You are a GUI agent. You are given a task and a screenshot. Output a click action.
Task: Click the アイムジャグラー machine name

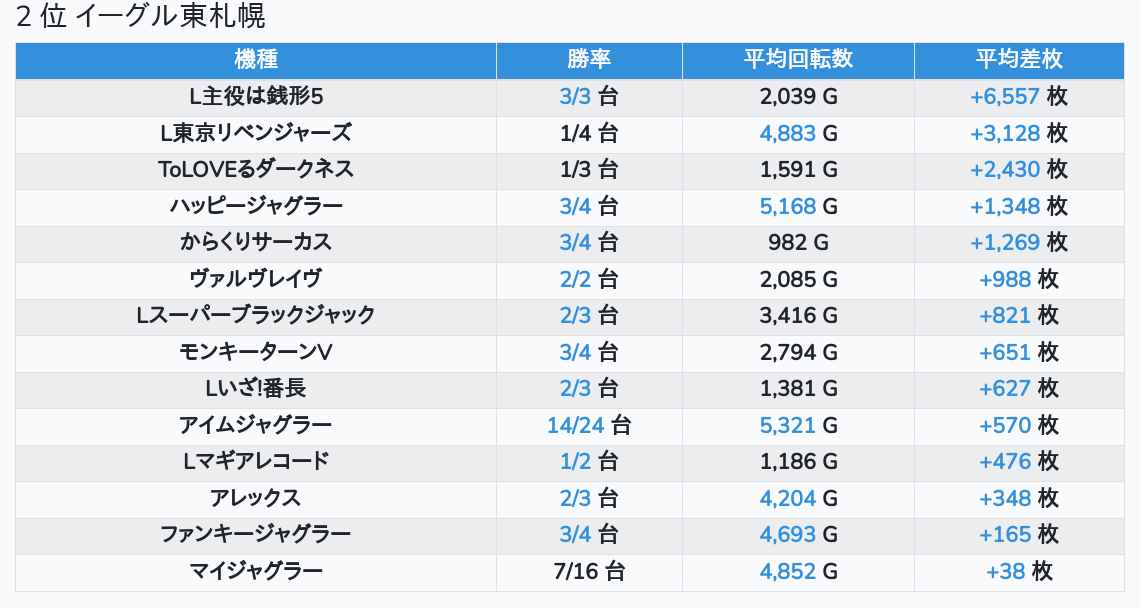(x=256, y=425)
